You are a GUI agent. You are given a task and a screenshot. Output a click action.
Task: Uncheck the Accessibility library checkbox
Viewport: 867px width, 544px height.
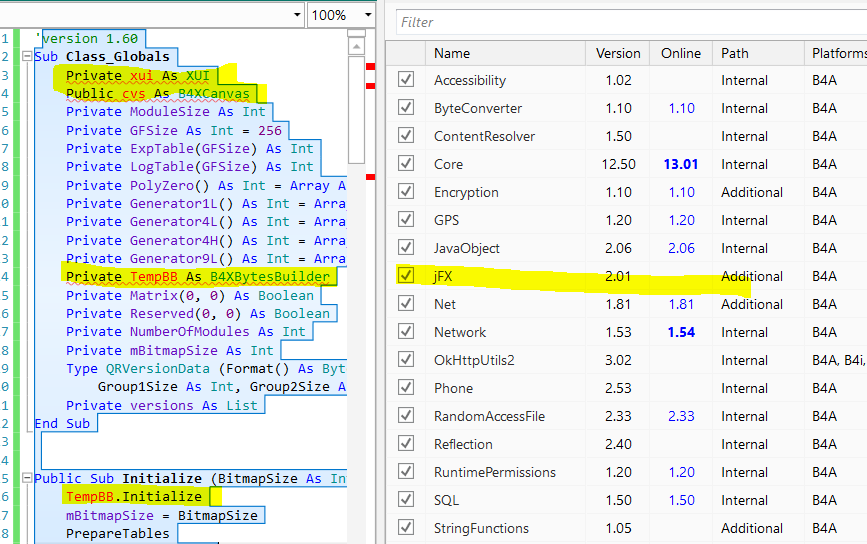click(x=406, y=80)
